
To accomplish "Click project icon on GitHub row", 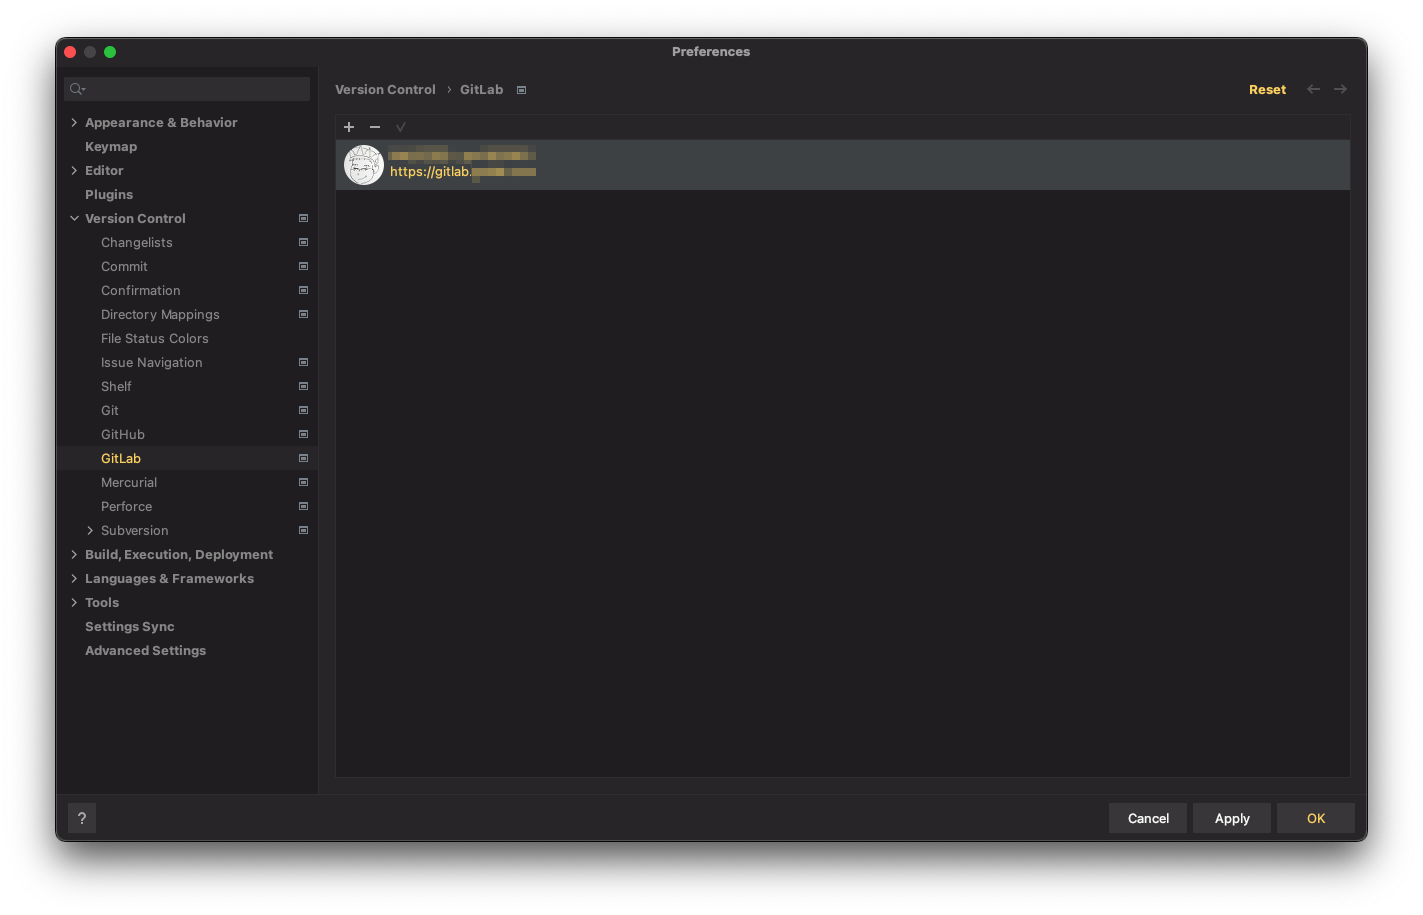I will click(x=303, y=434).
